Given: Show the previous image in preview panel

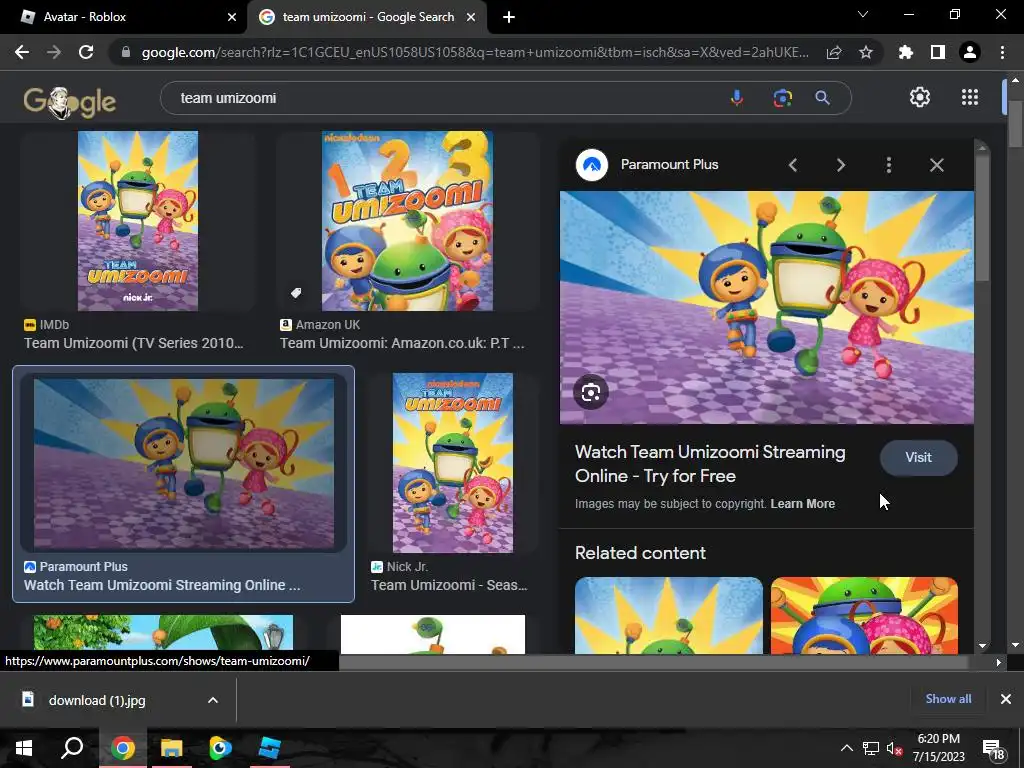Looking at the screenshot, I should tap(793, 165).
